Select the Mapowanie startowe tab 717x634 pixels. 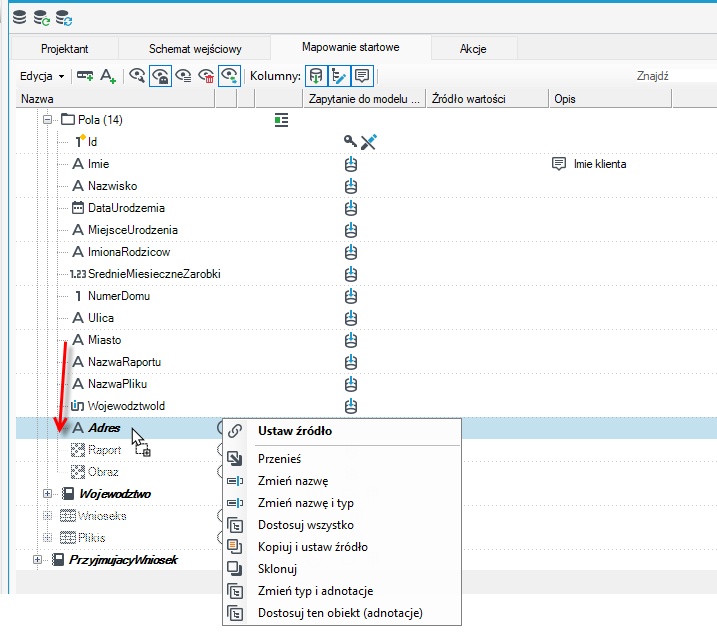pos(351,47)
